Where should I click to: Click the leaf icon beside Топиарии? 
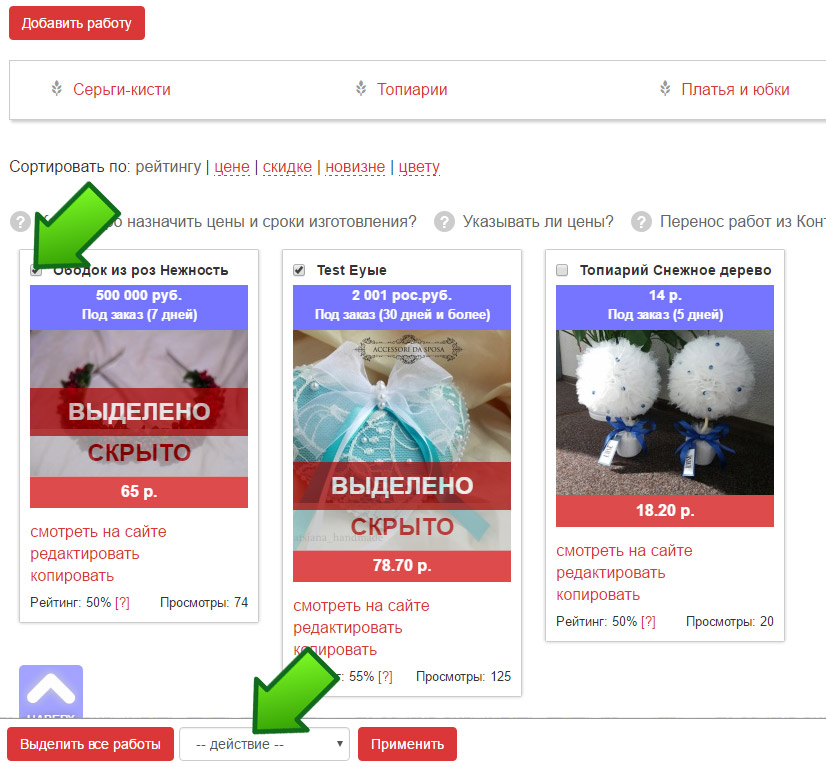[x=361, y=88]
